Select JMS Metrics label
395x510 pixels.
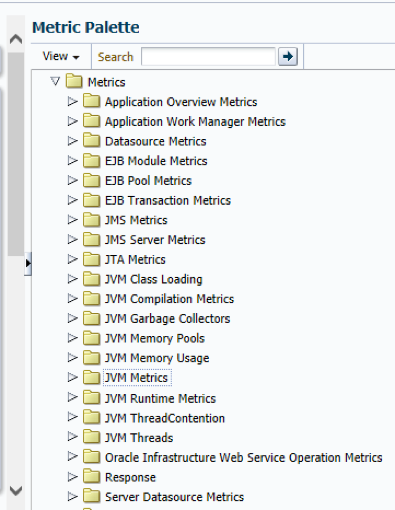(x=136, y=220)
